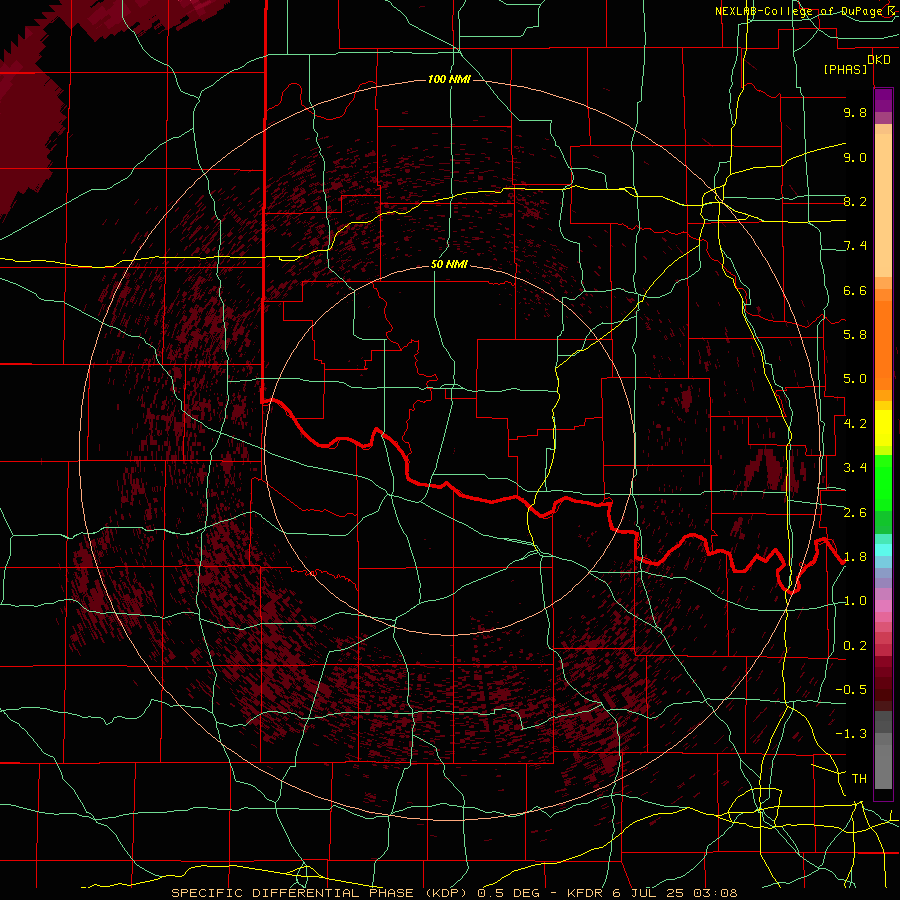
Task: Pick the pink color bar segment
Action: click(x=883, y=606)
